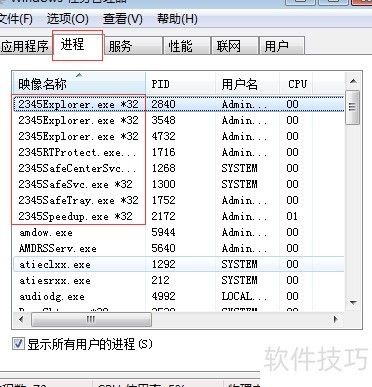
Task: Switch to the 服务 tab
Action: click(x=133, y=46)
